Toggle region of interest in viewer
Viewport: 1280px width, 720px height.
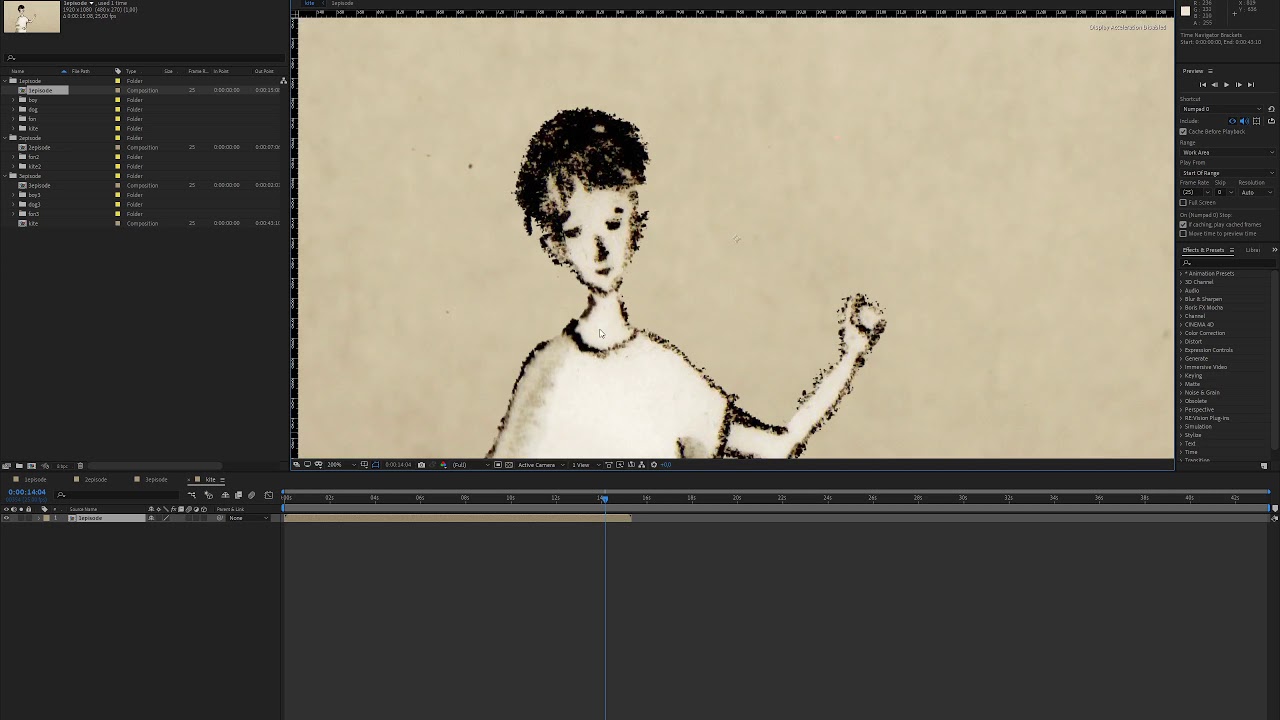(x=498, y=465)
